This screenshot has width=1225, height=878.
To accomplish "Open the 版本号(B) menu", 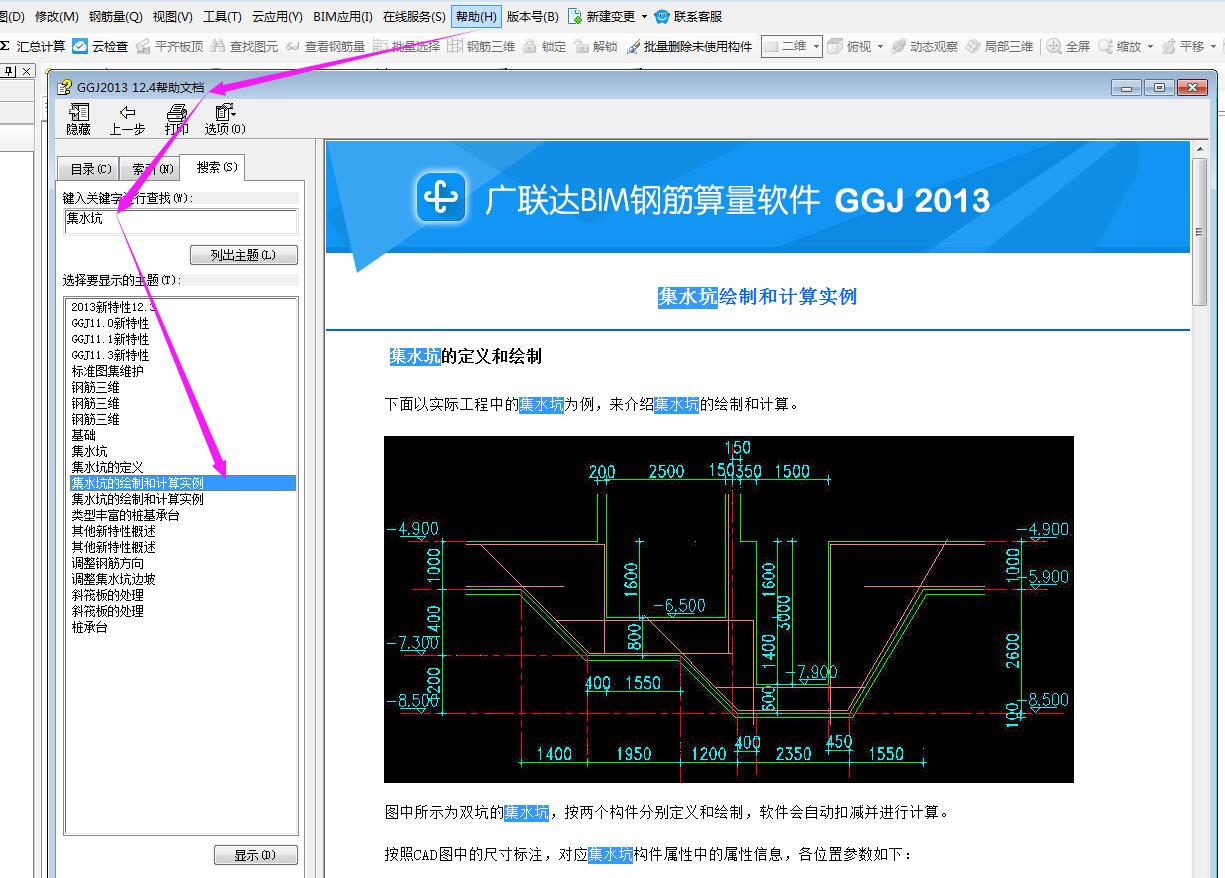I will pyautogui.click(x=533, y=16).
